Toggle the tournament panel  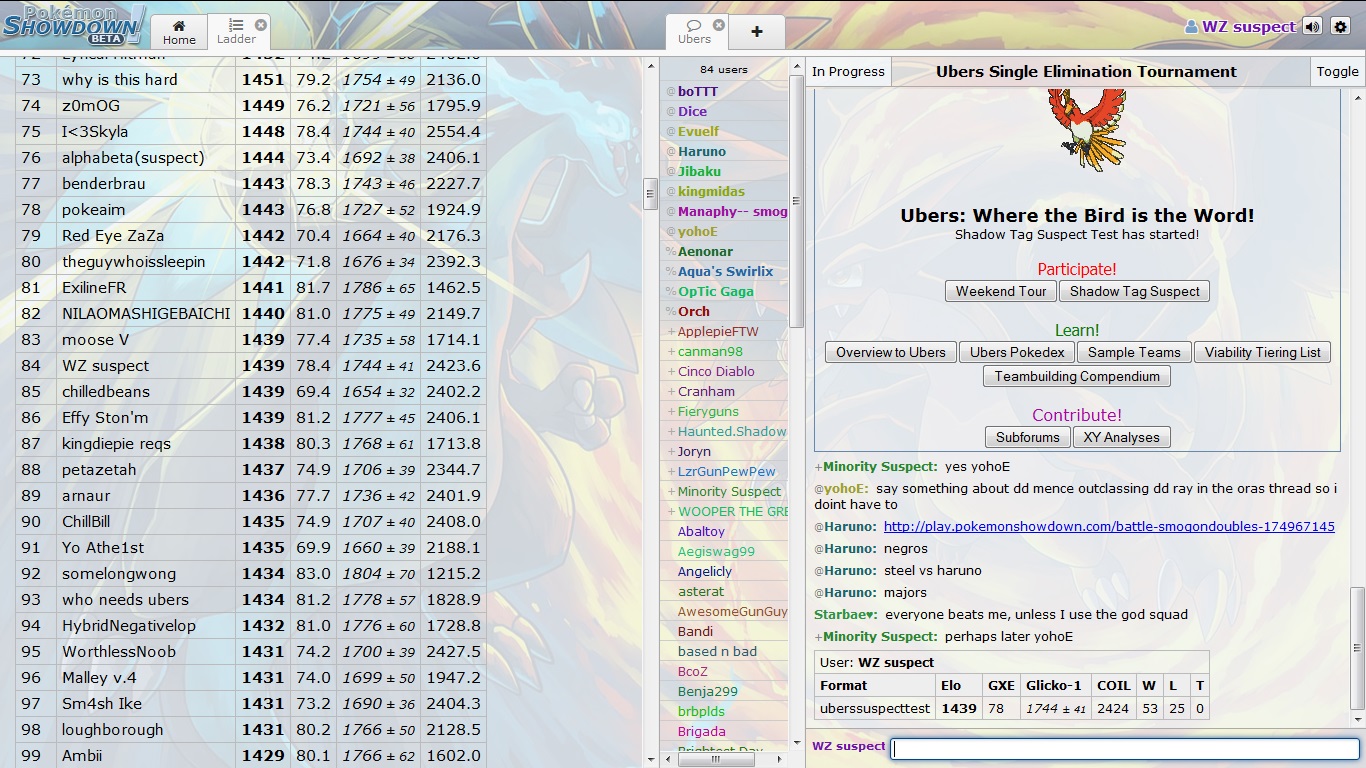click(x=1337, y=71)
